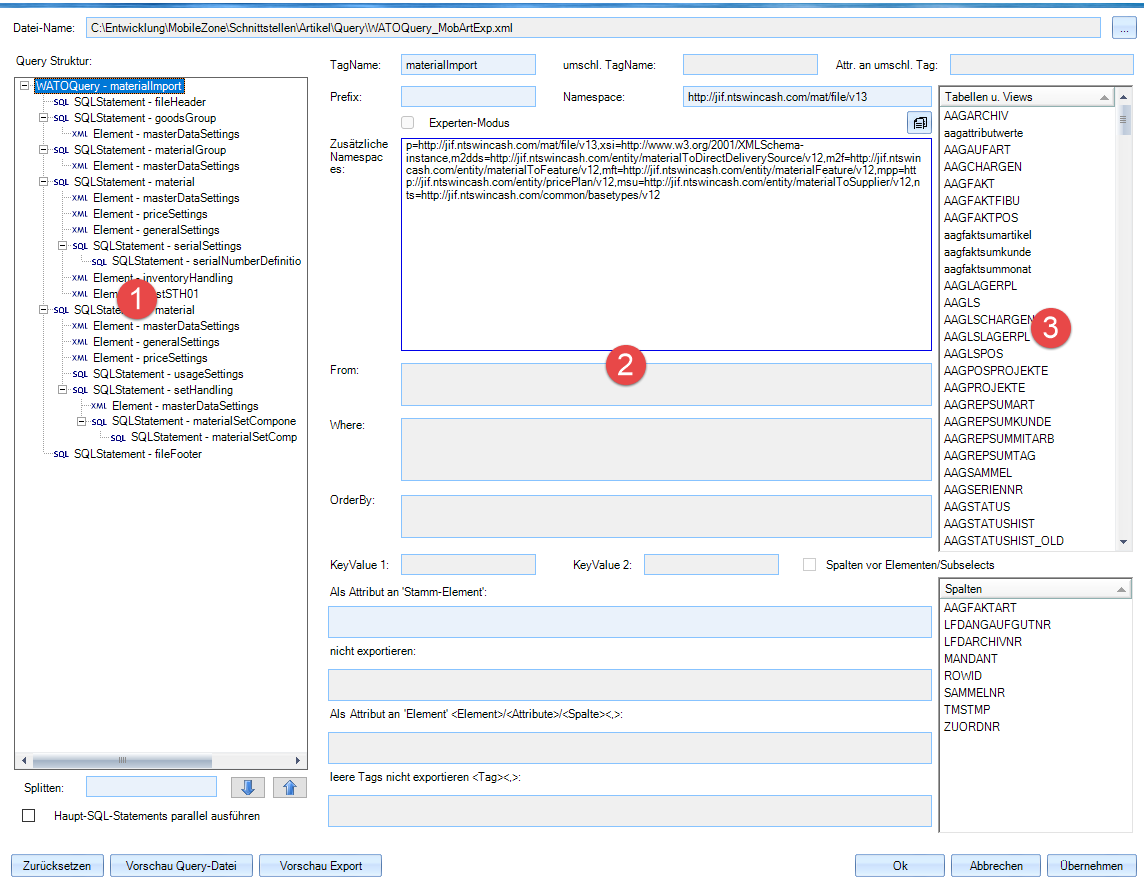Select AAGPROJEKTE in the tables list
Image resolution: width=1144 pixels, height=884 pixels.
tap(984, 388)
